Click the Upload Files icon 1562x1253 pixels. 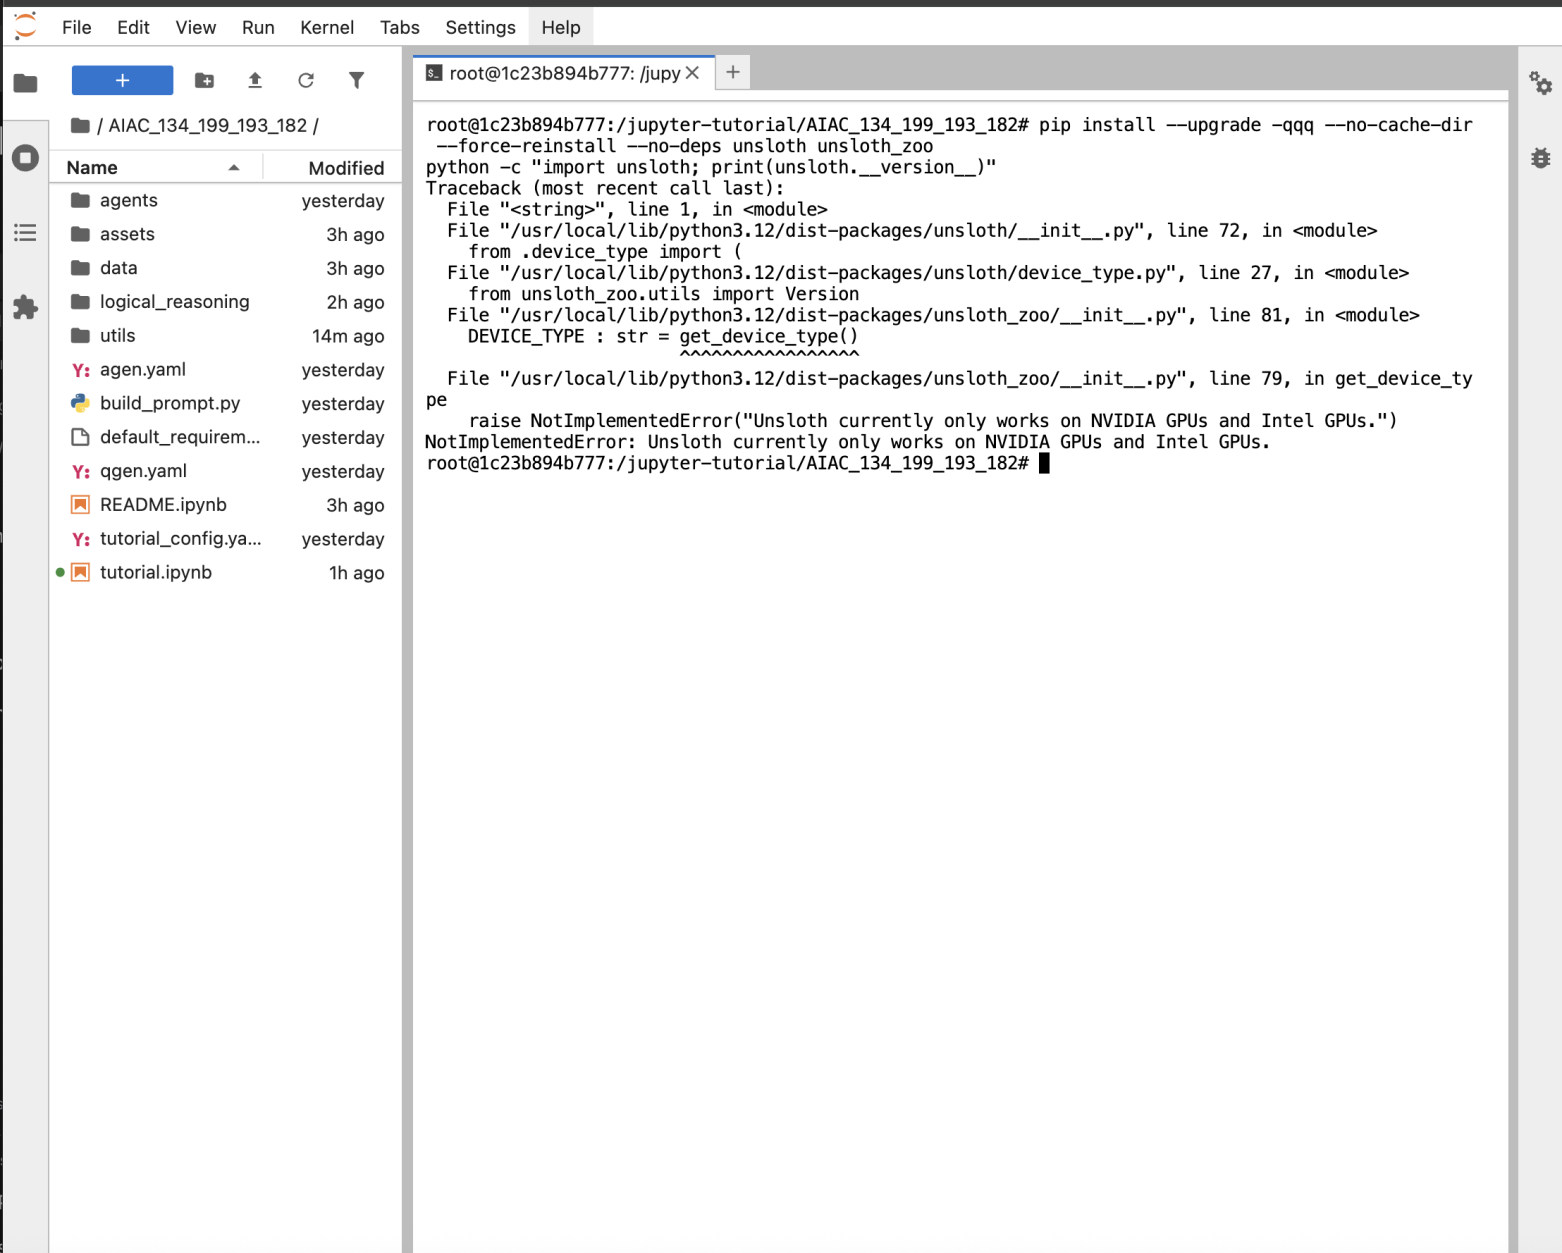255,80
